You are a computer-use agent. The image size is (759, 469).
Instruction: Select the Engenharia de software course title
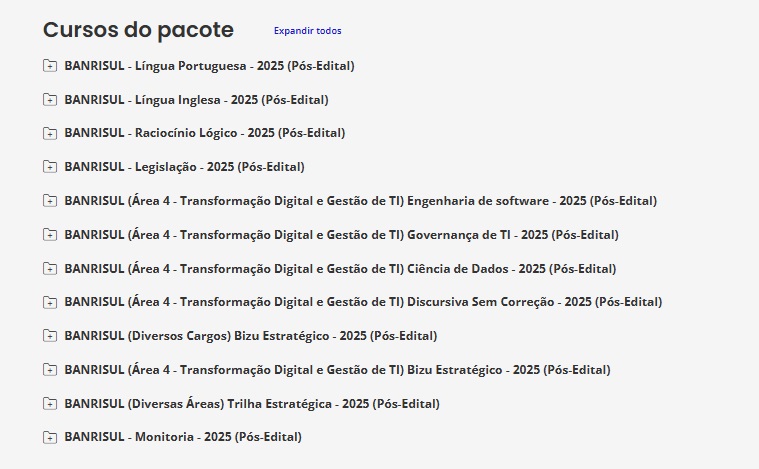coord(361,201)
